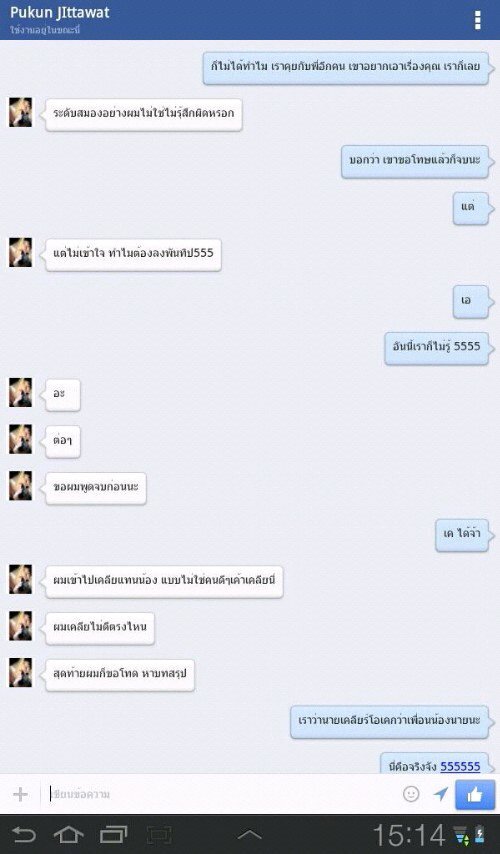The image size is (500, 854).
Task: Tap the location arrow icon
Action: 440,794
